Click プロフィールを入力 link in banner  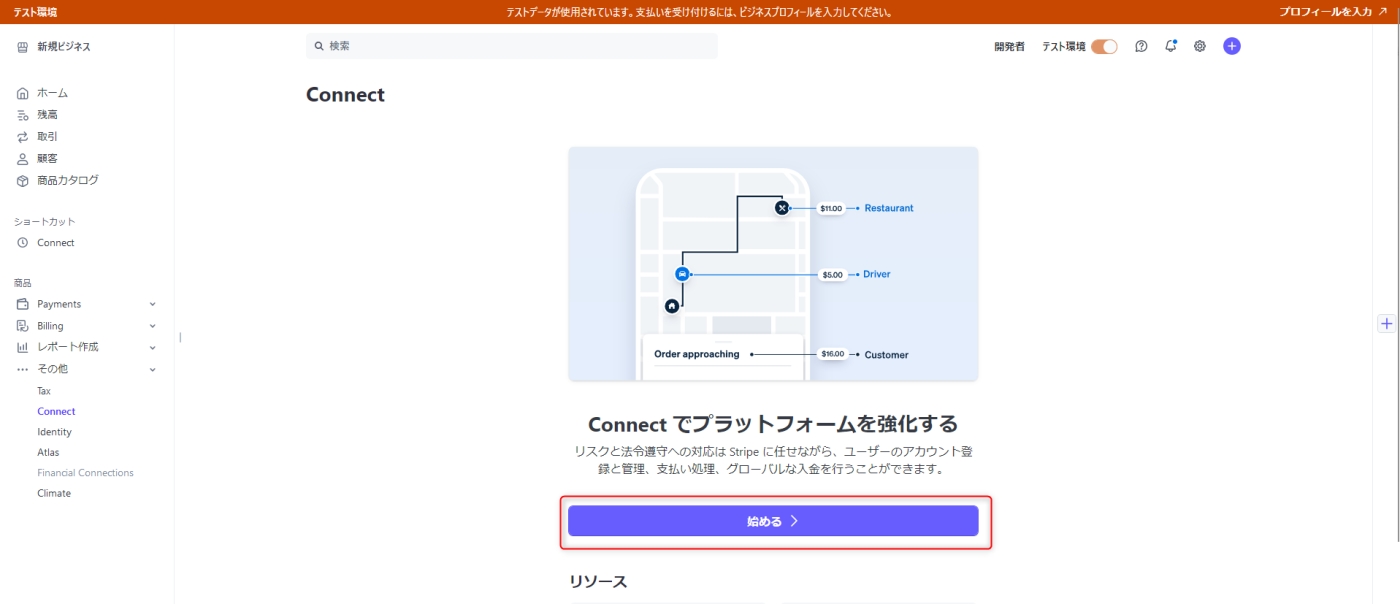(1325, 12)
